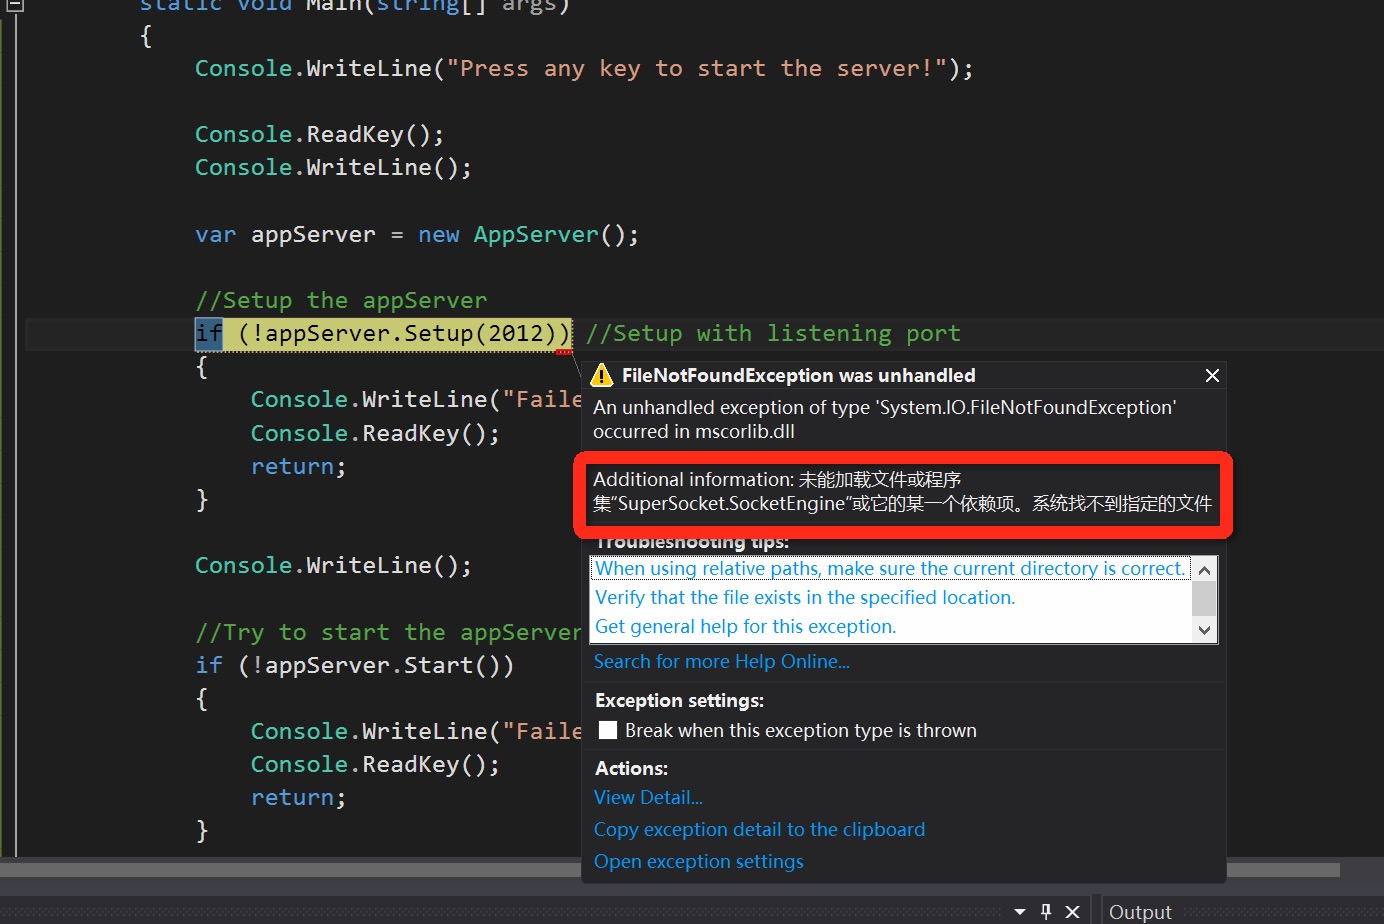Click the "Press any key to start the server!" string
This screenshot has height=924, width=1384.
(696, 68)
